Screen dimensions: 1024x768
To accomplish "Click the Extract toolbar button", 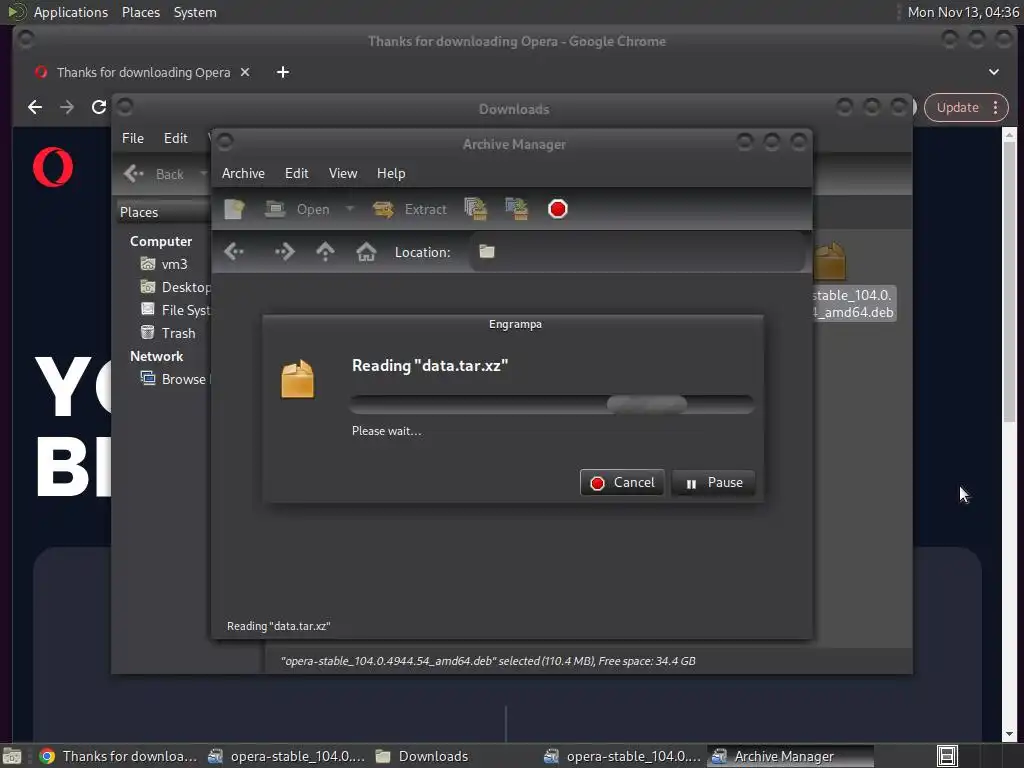I will 409,209.
